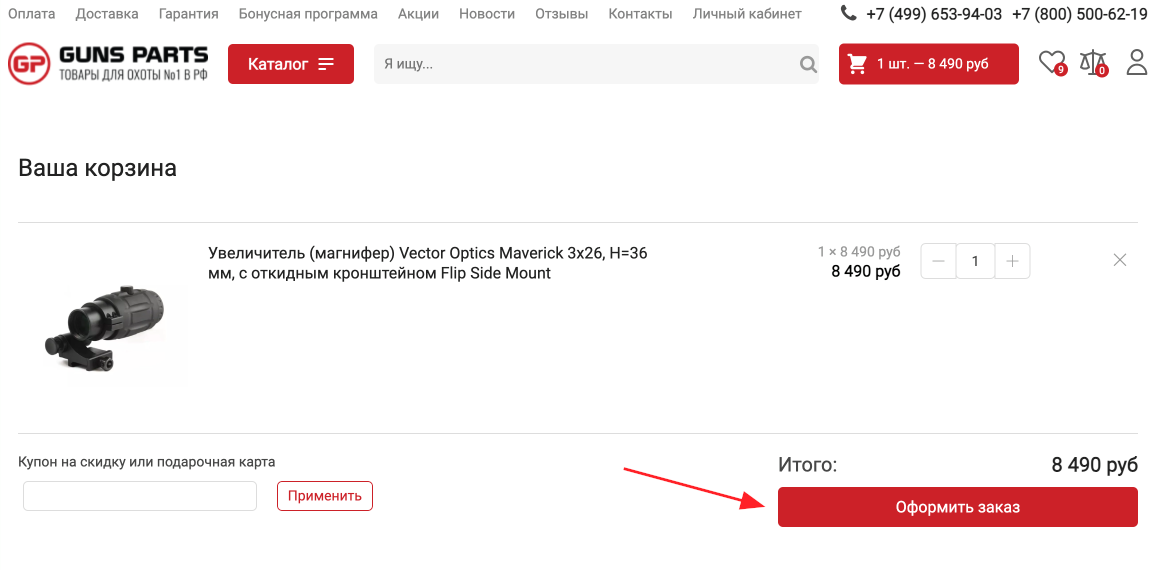Go to Бонусная программа page
This screenshot has height=570, width=1164.
coord(308,14)
